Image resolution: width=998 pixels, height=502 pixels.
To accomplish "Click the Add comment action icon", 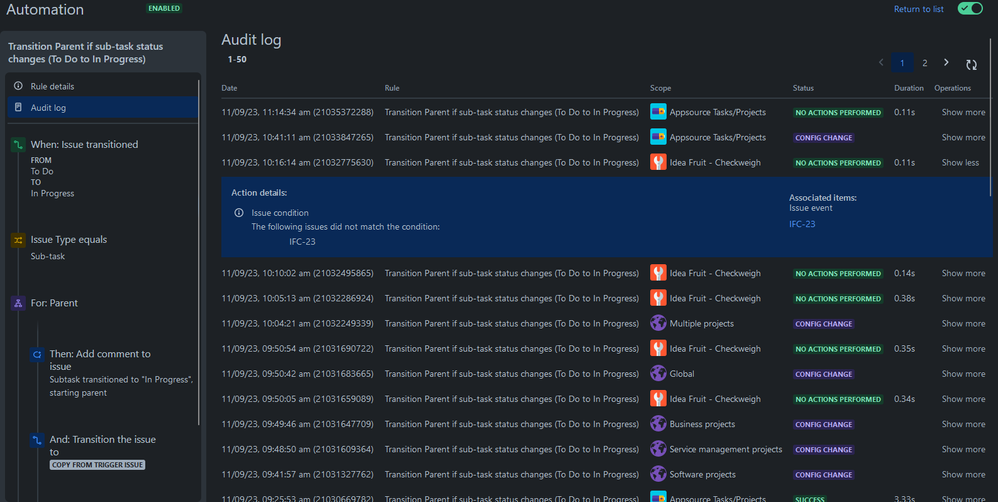I will [x=37, y=354].
